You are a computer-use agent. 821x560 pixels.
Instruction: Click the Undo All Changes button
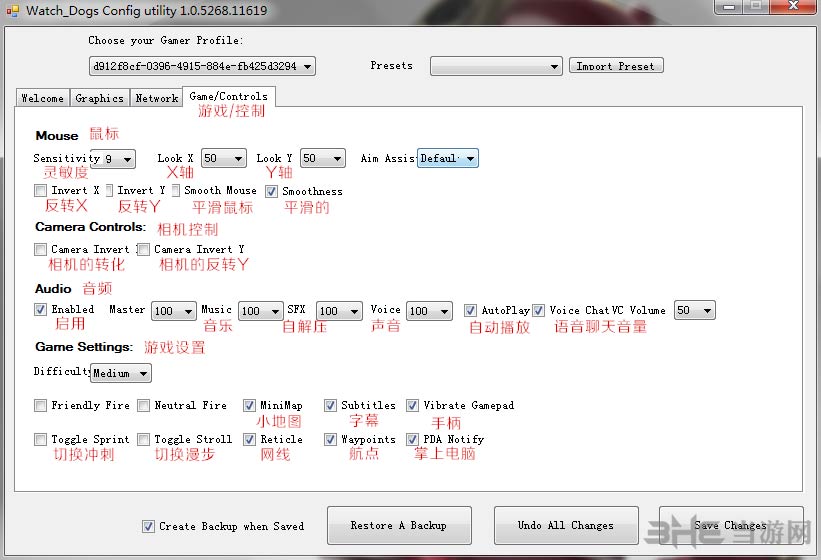click(x=566, y=525)
